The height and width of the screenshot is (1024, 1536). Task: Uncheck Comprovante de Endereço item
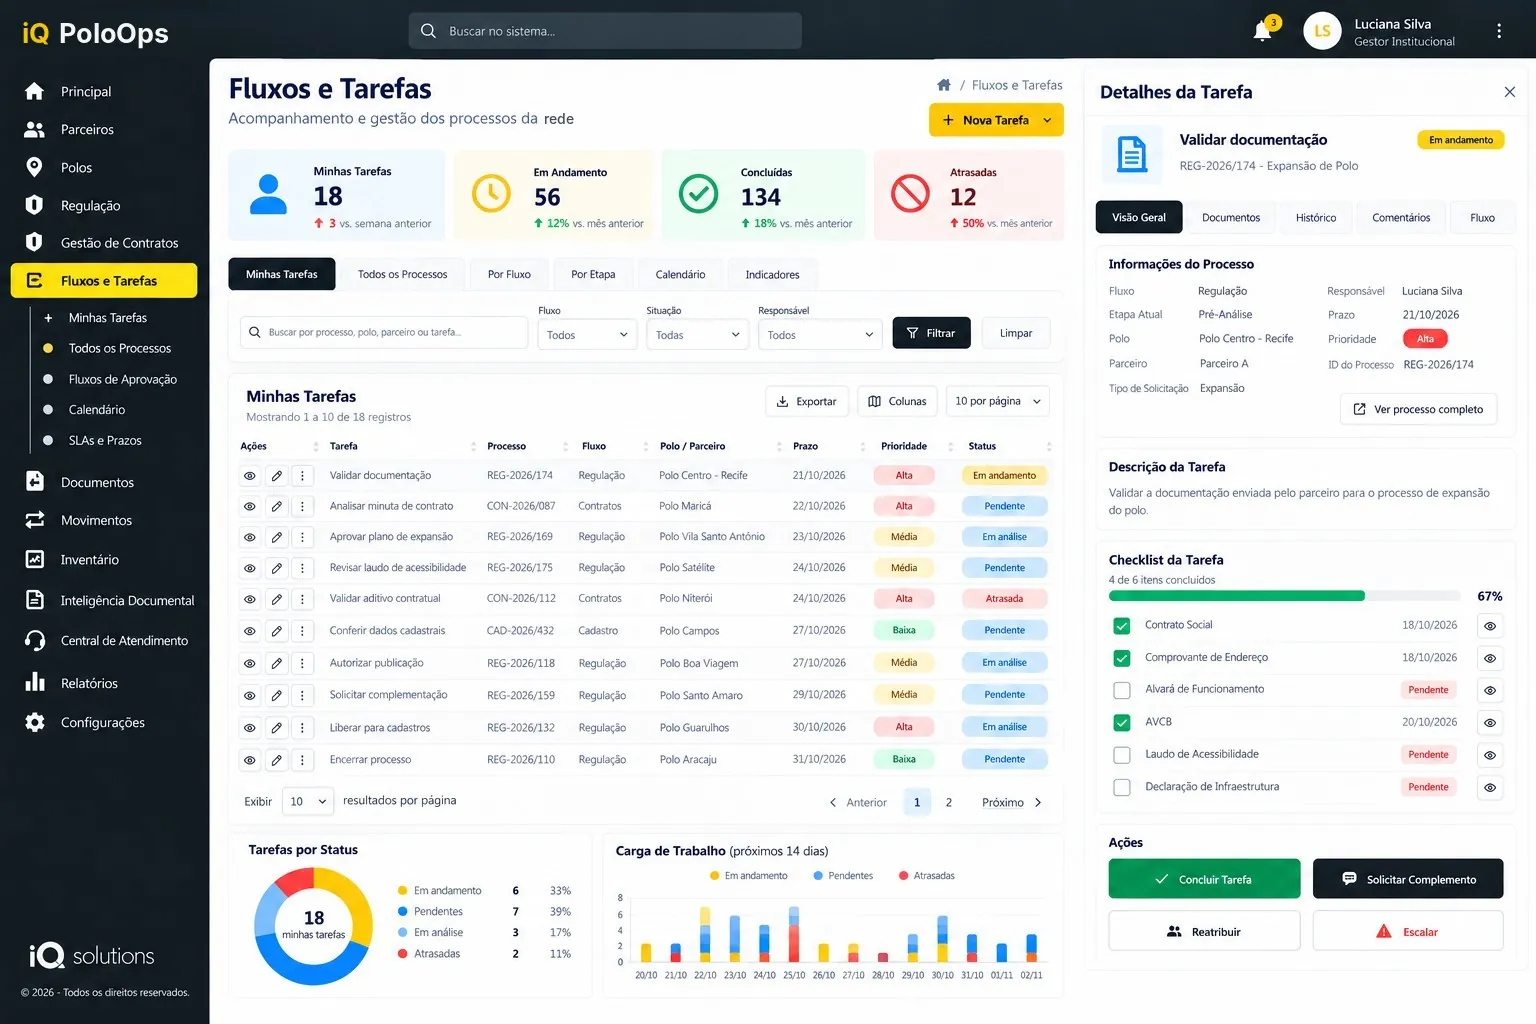click(x=1122, y=658)
